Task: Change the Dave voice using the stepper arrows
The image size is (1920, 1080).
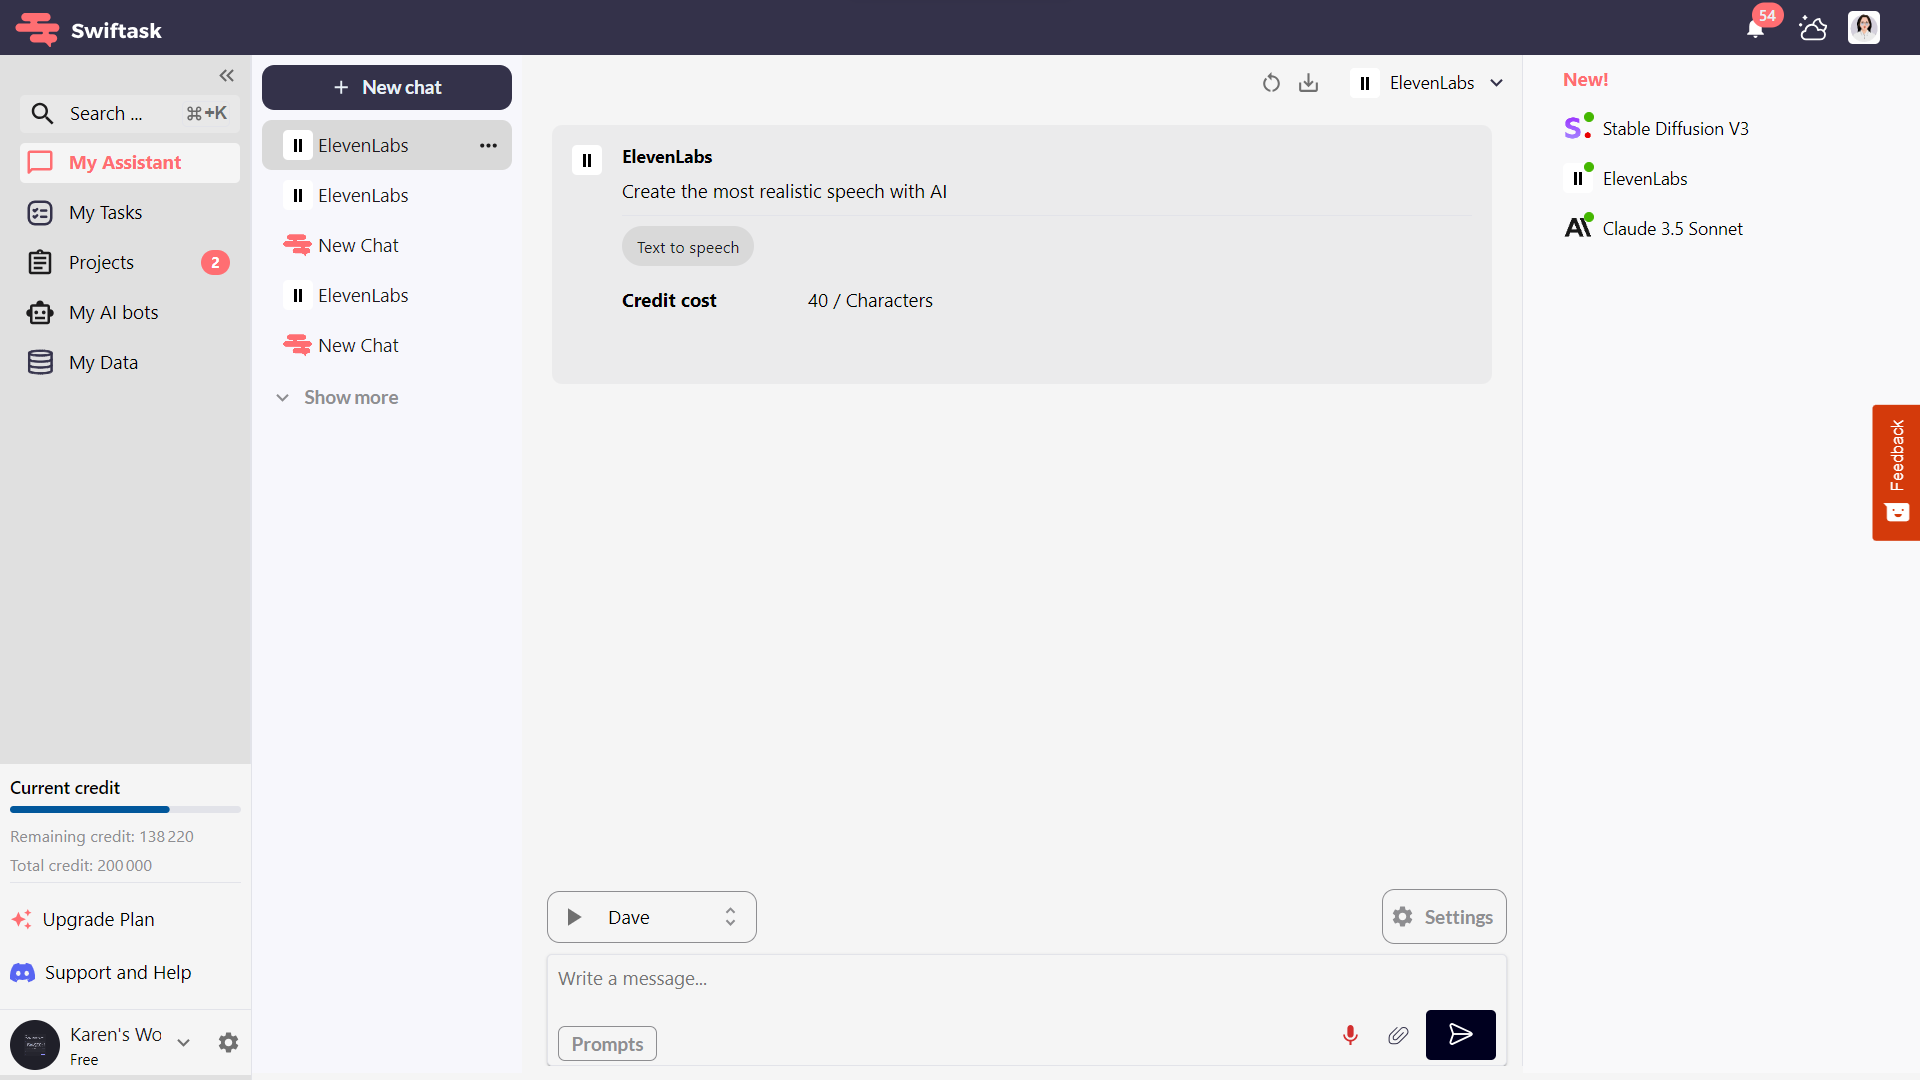Action: (x=730, y=917)
